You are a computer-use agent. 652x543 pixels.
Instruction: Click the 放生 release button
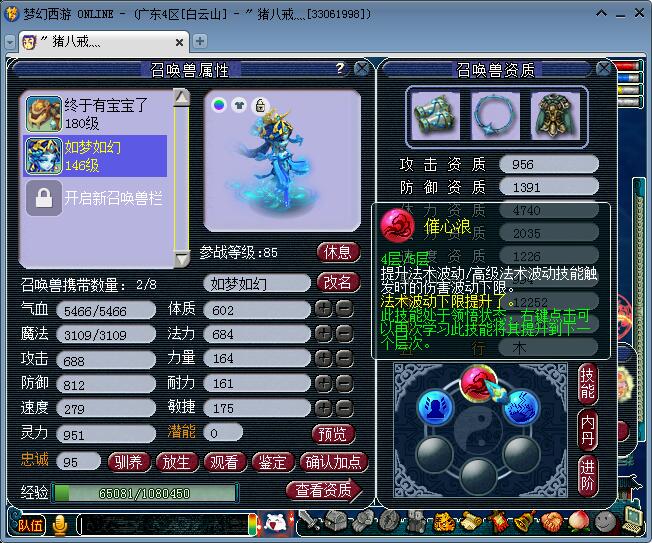(x=176, y=462)
